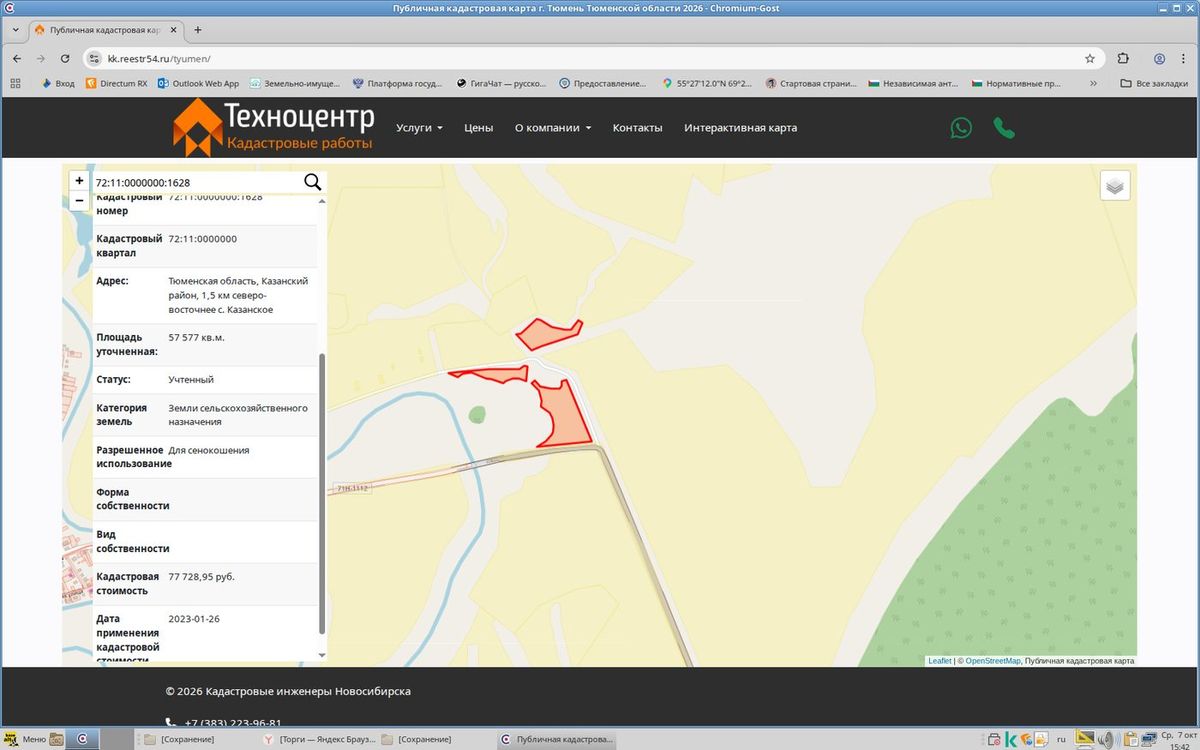Open the Интерактивная карта menu item
Image resolution: width=1200 pixels, height=750 pixels.
tap(741, 128)
